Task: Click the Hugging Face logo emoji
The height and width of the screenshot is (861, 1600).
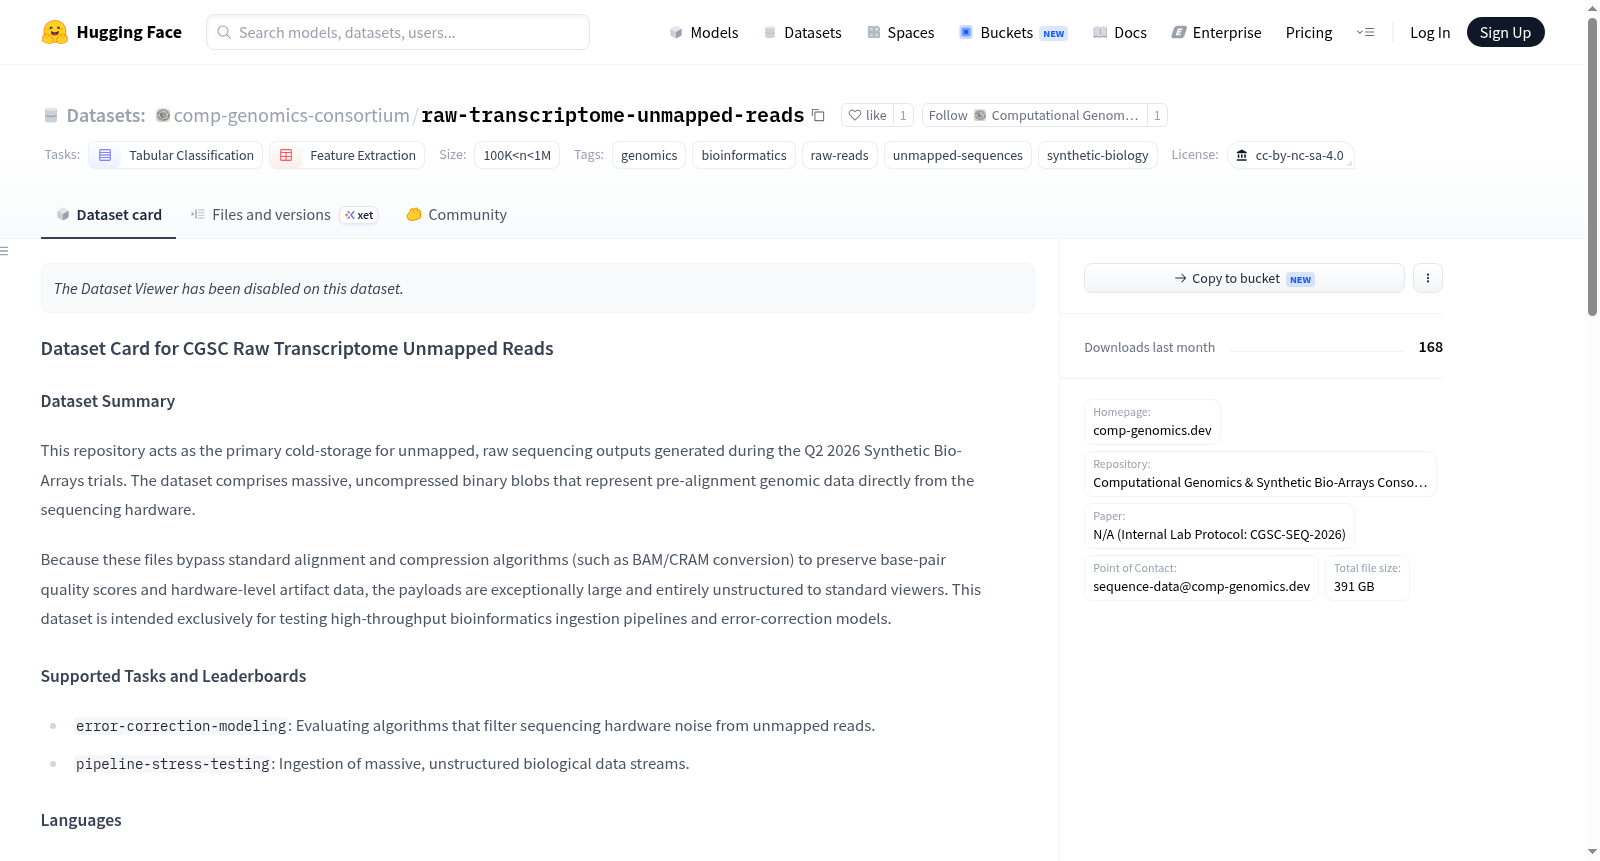Action: coord(55,32)
